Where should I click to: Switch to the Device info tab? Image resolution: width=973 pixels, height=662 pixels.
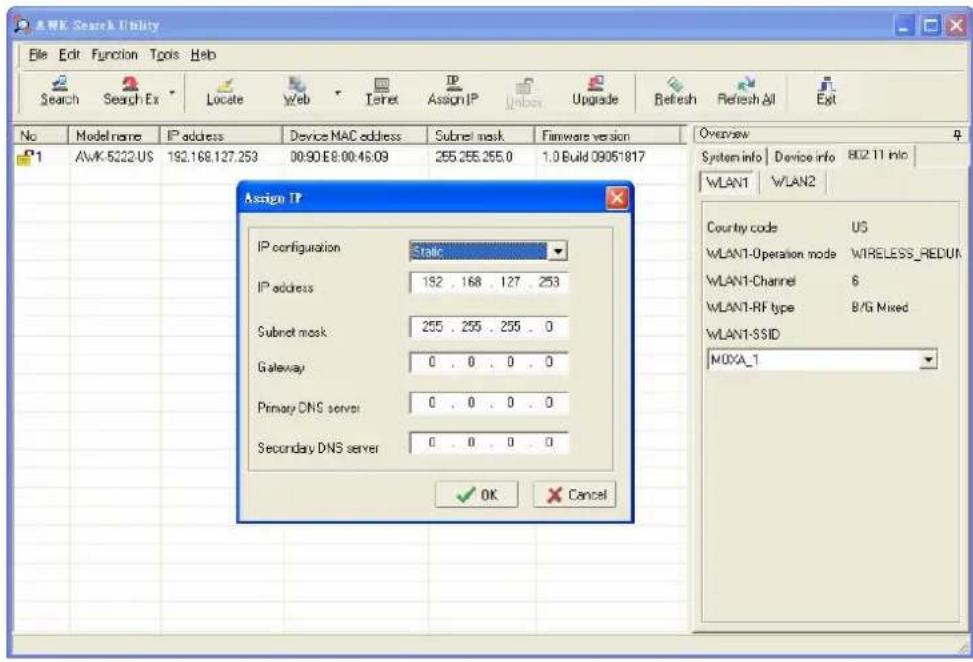coord(805,157)
